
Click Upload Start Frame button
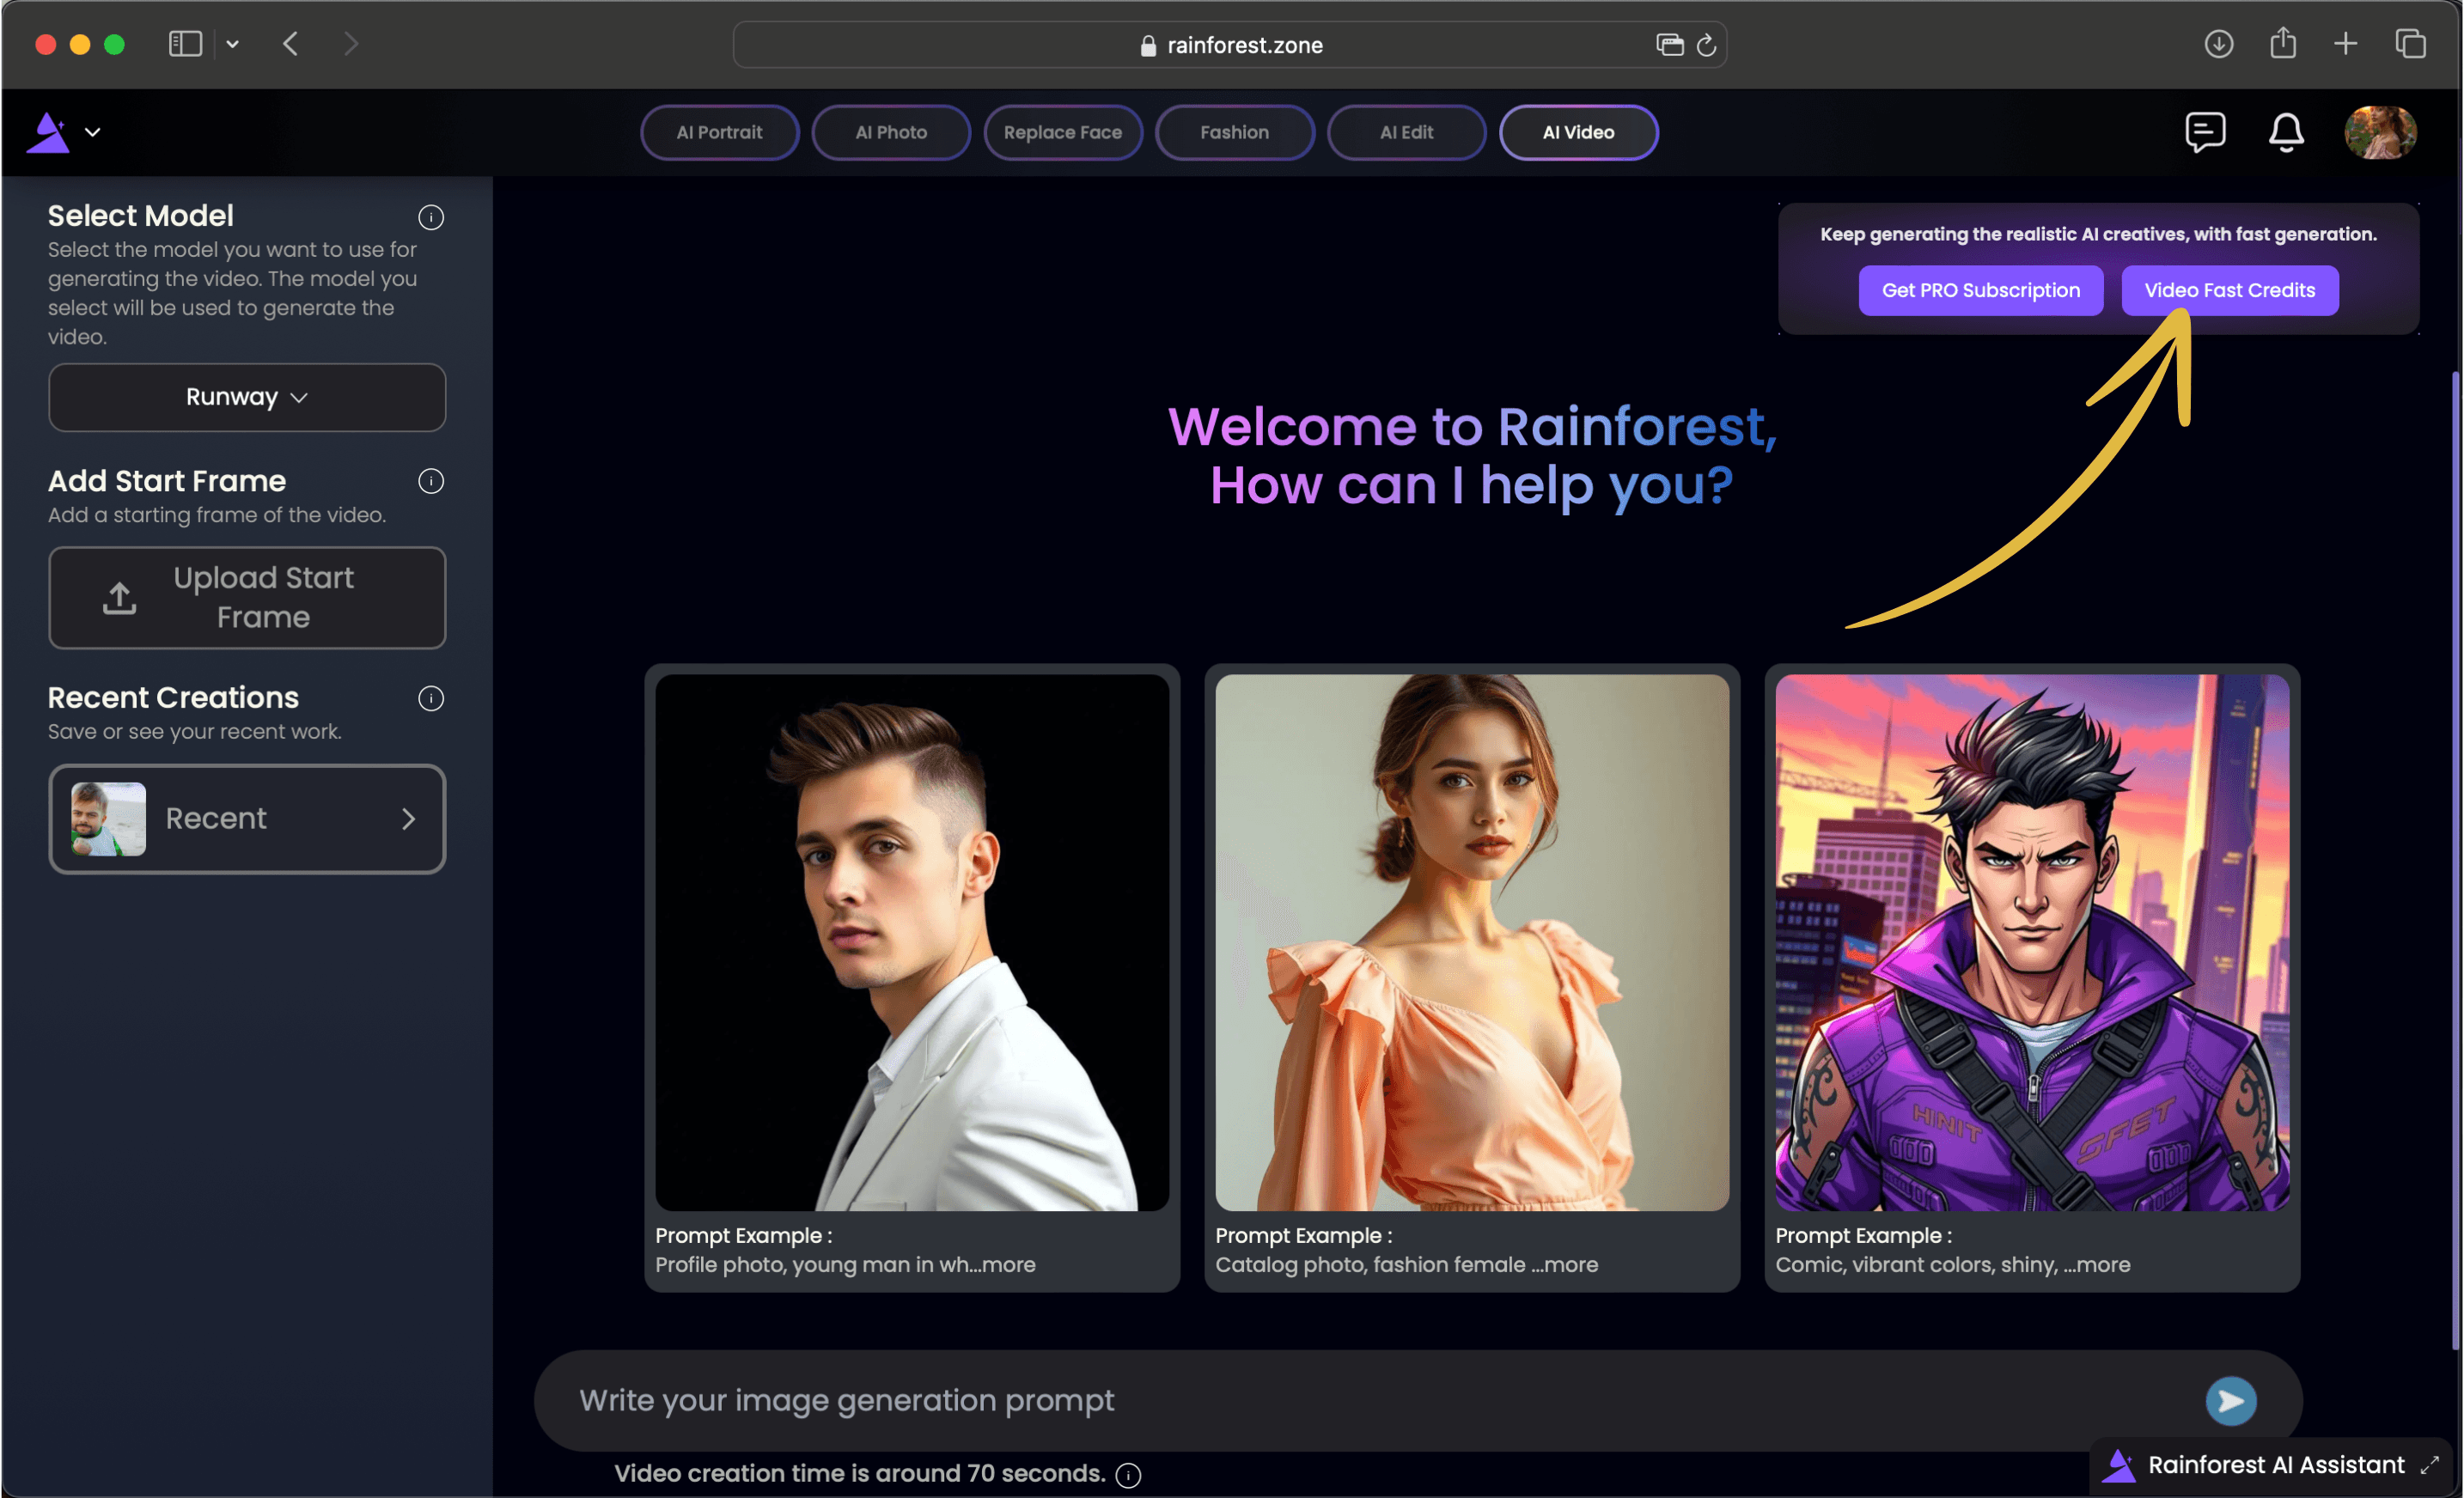coord(247,597)
